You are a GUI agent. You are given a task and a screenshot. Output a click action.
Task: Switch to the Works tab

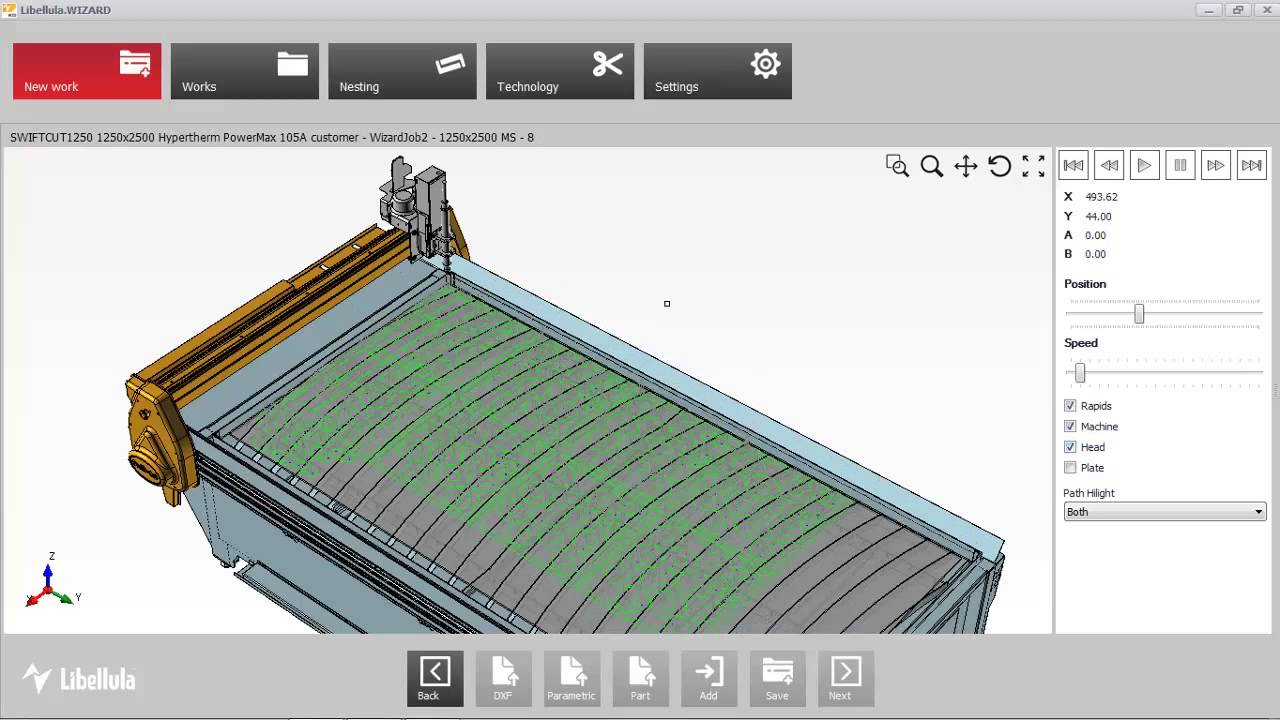[x=245, y=71]
